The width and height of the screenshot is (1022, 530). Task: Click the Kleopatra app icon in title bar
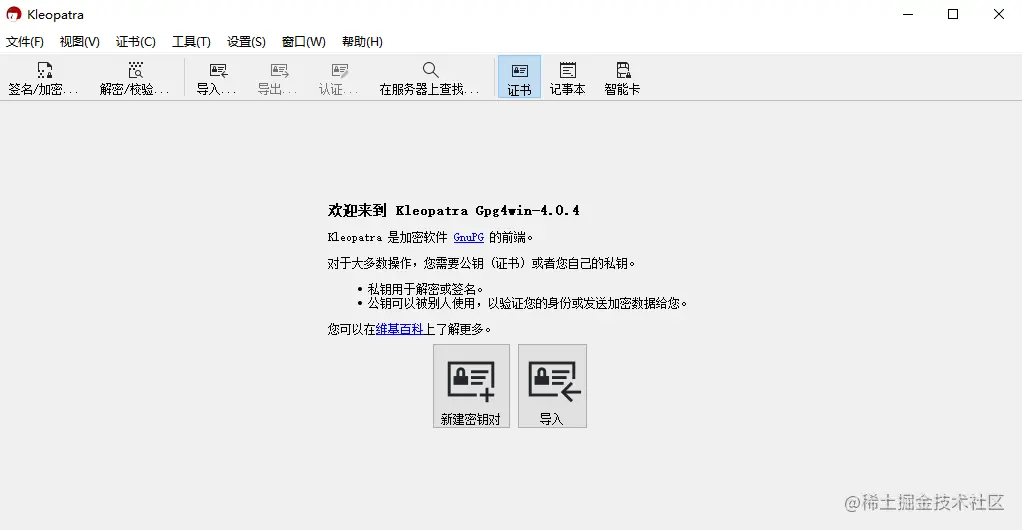click(x=14, y=14)
